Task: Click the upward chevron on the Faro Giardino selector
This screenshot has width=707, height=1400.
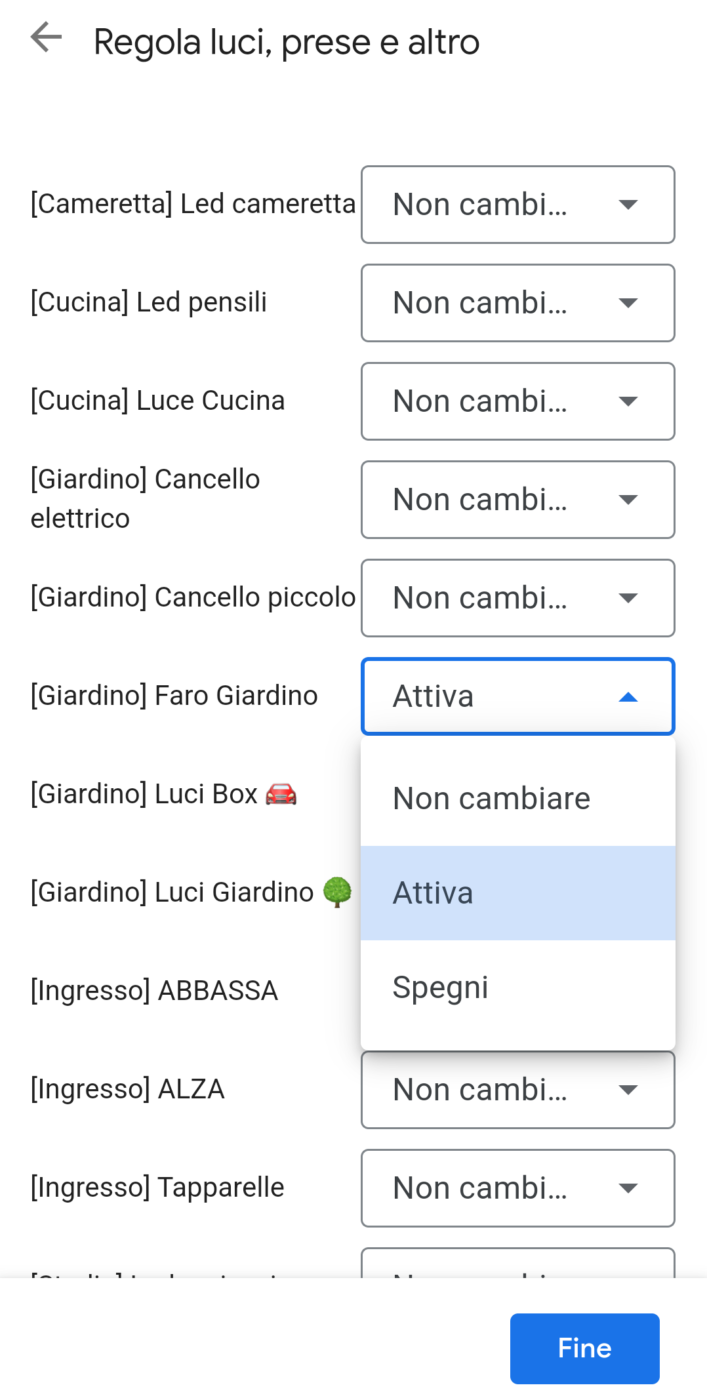Action: [628, 696]
